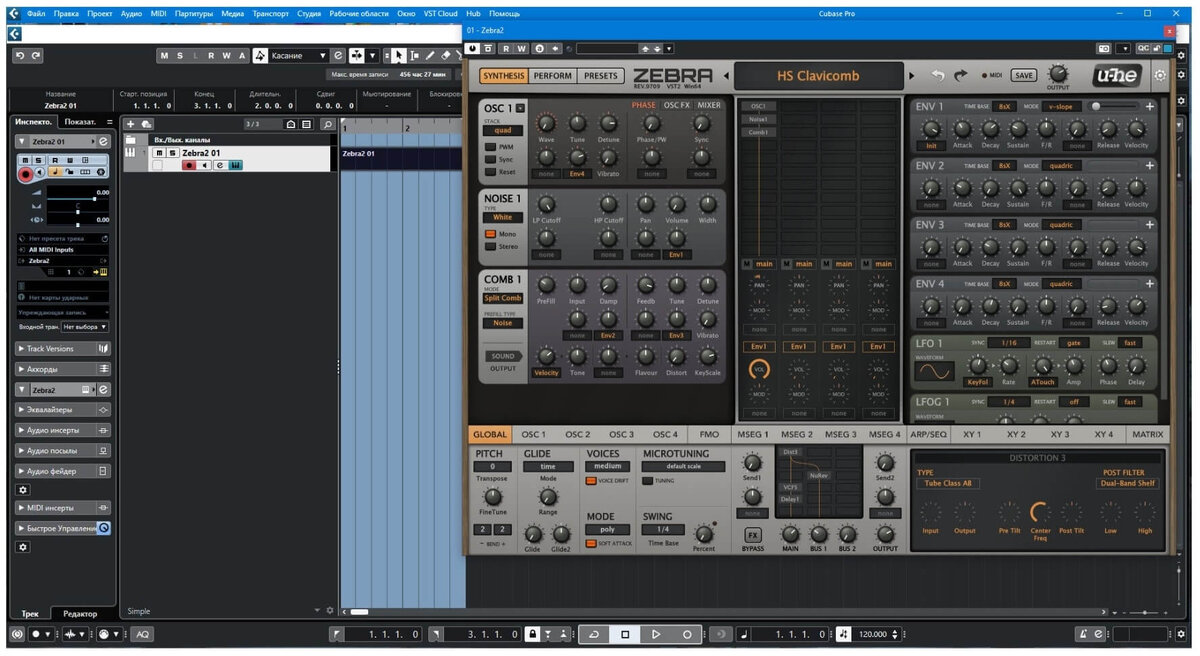This screenshot has height=656, width=1200.
Task: Open LFO 1 sine waveform selector
Action: tap(935, 371)
